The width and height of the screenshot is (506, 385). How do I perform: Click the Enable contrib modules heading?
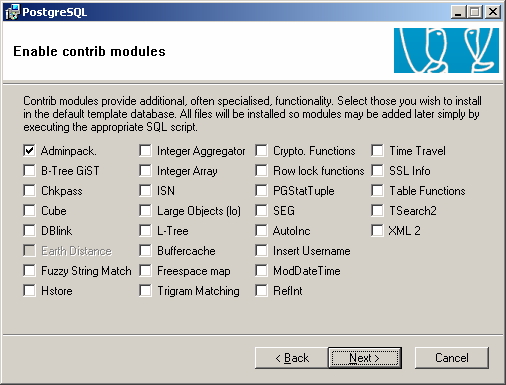(89, 51)
